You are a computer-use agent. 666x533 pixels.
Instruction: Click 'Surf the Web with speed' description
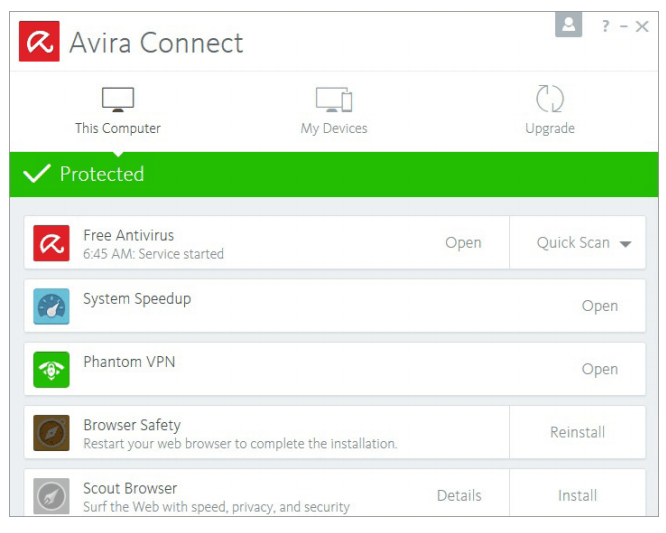216,507
